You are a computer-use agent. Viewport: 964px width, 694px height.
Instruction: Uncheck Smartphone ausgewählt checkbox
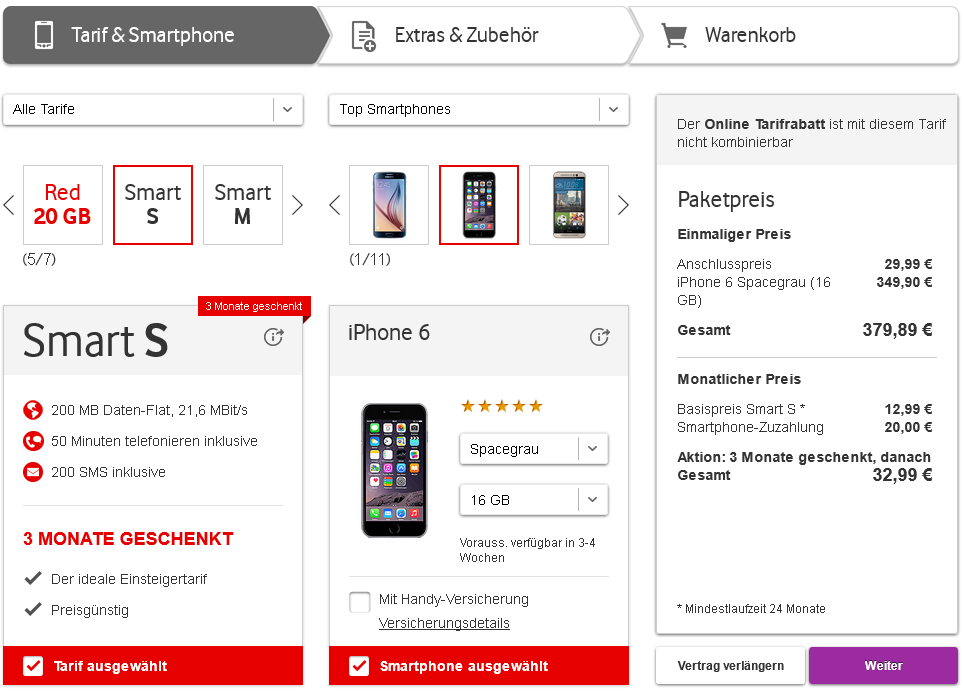point(359,666)
